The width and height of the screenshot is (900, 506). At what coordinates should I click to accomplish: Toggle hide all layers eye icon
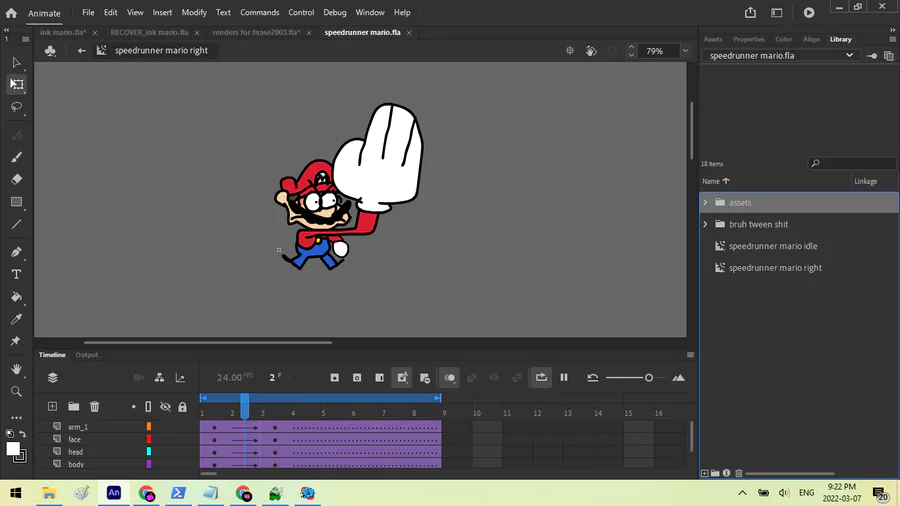coord(165,407)
